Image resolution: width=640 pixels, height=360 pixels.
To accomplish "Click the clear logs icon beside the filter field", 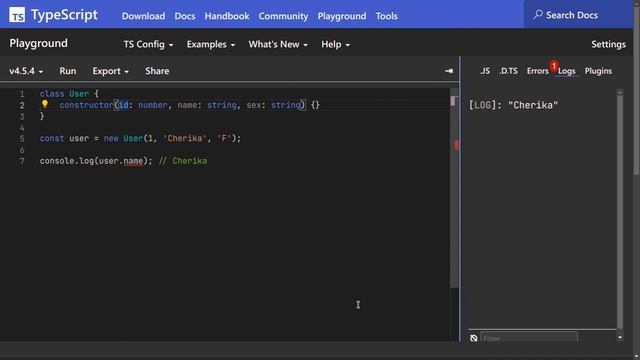I will [x=473, y=338].
